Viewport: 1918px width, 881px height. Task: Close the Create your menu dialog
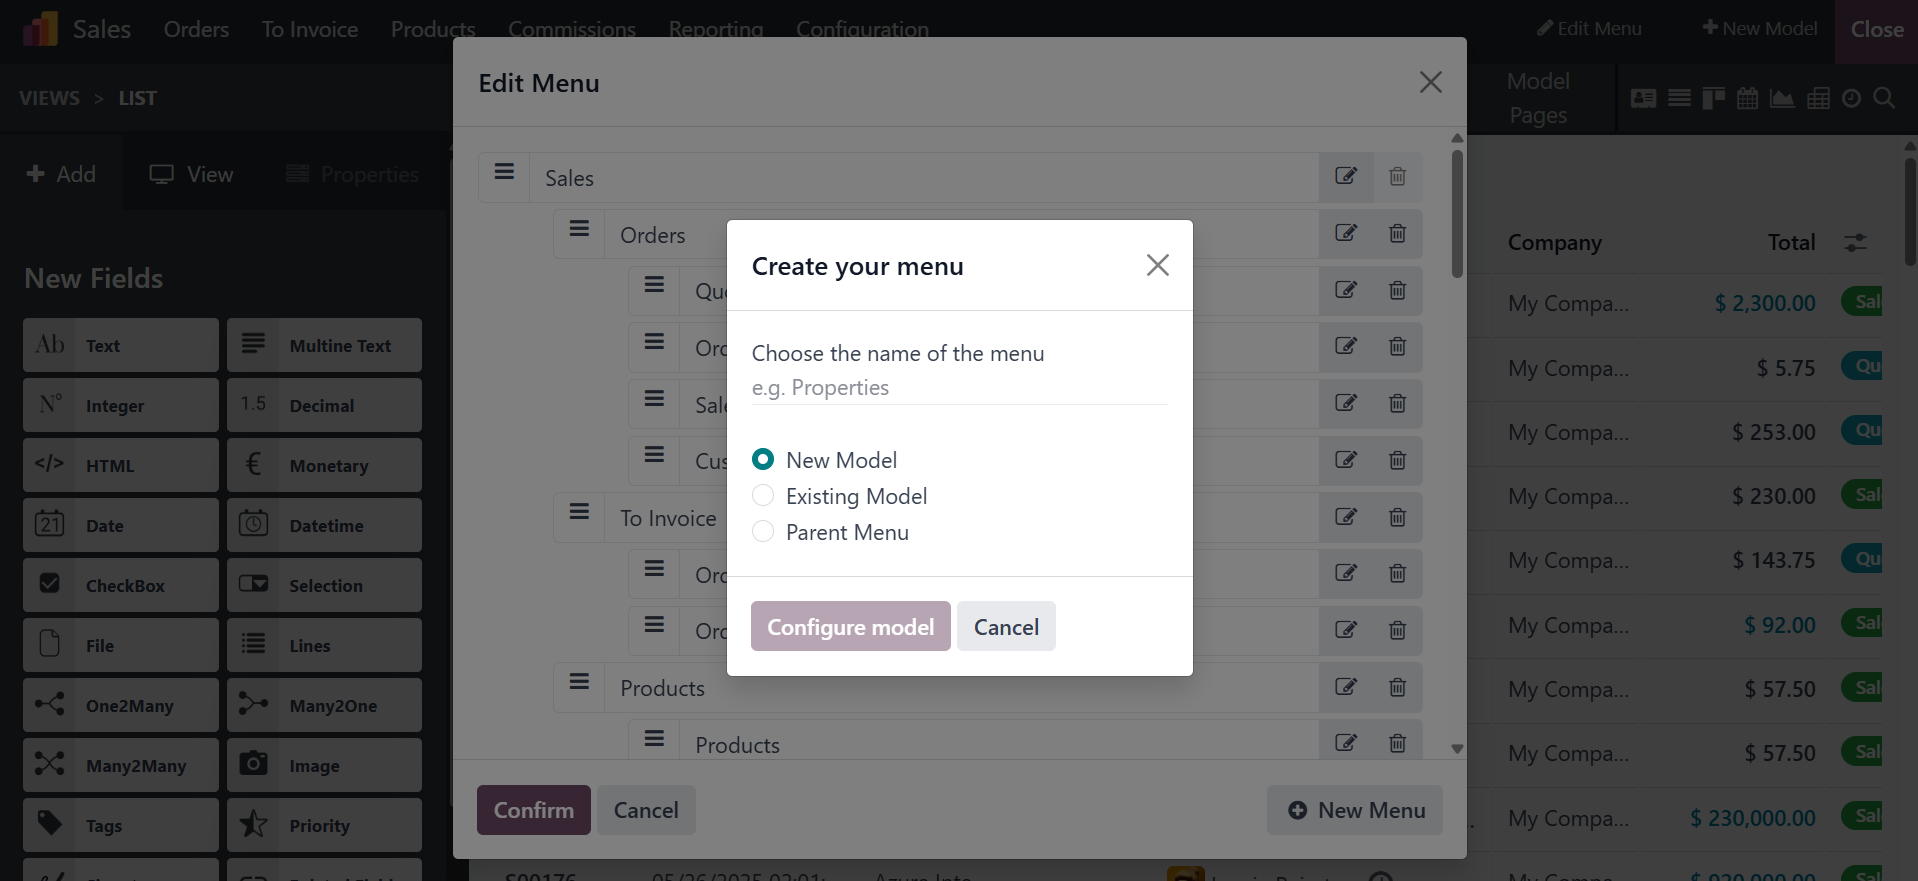(x=1157, y=265)
